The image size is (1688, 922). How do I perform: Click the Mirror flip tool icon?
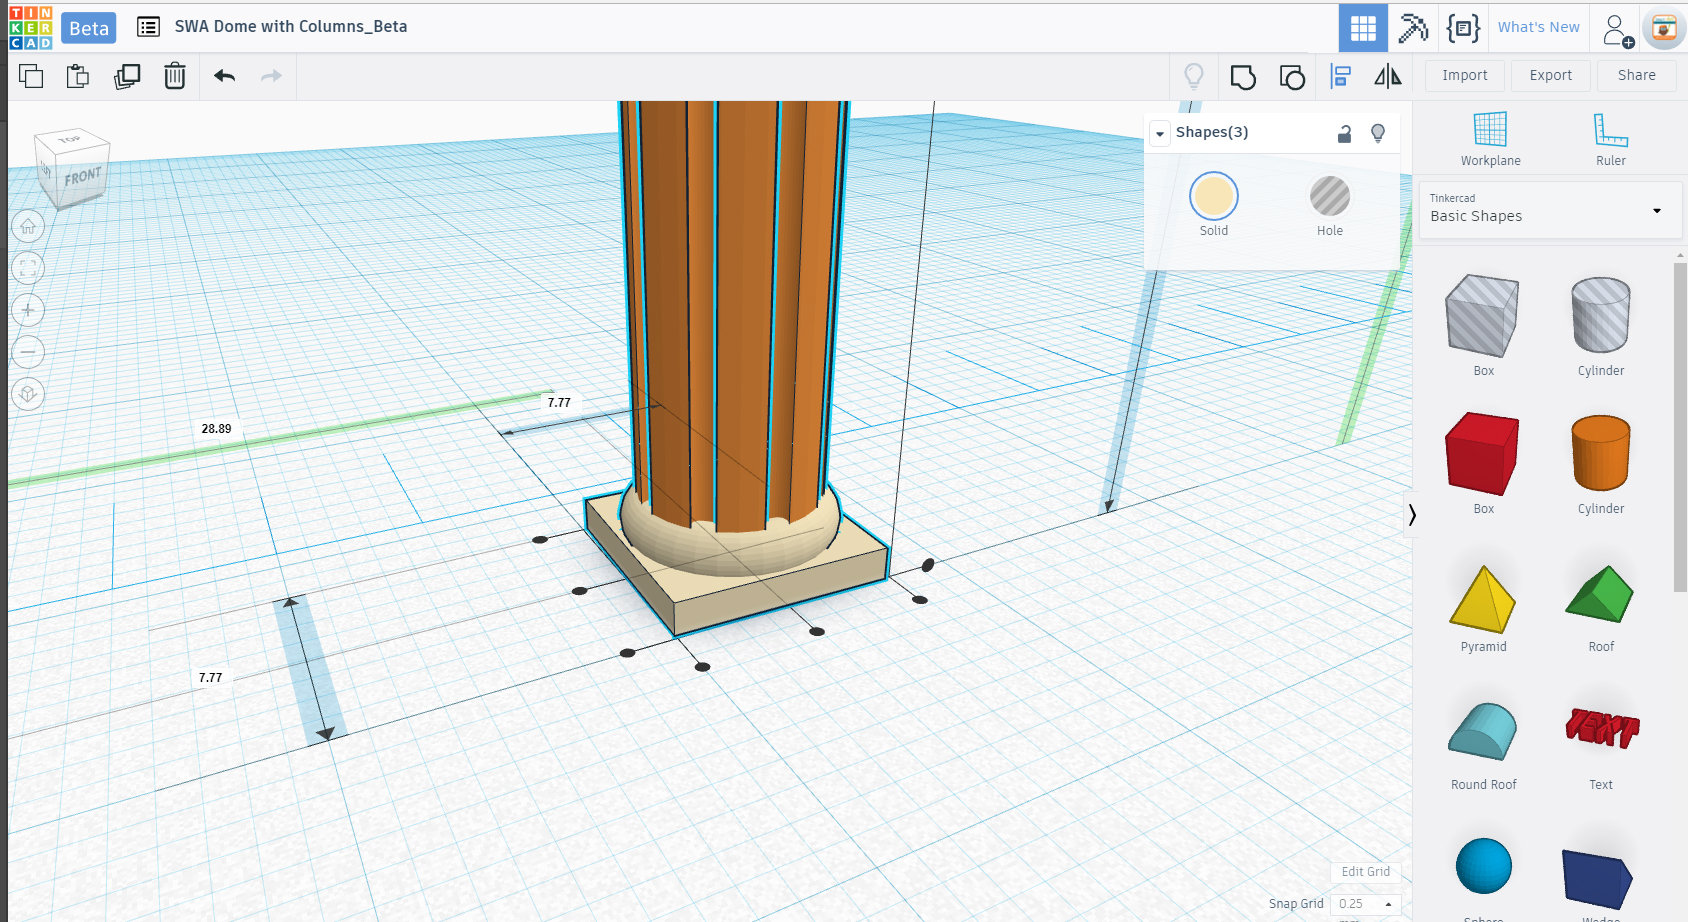click(1388, 76)
